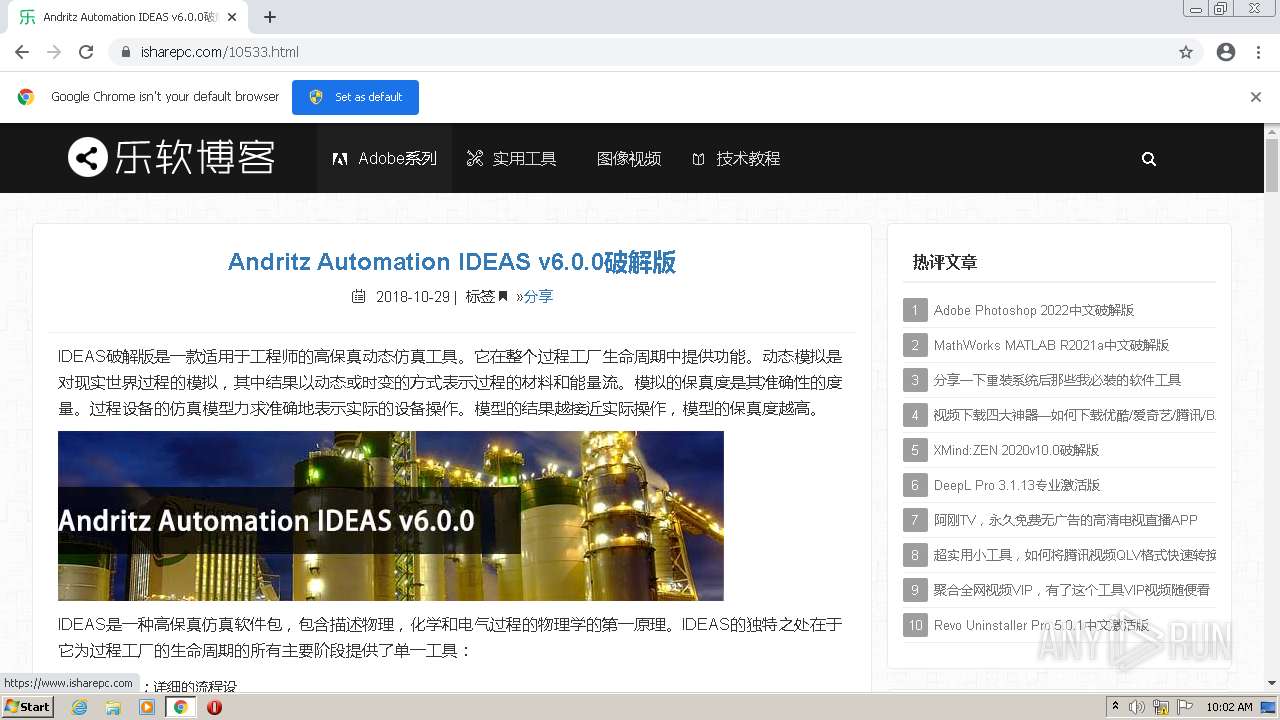Image resolution: width=1280 pixels, height=720 pixels.
Task: Click the vertical scrollbar thumb
Action: [1272, 165]
